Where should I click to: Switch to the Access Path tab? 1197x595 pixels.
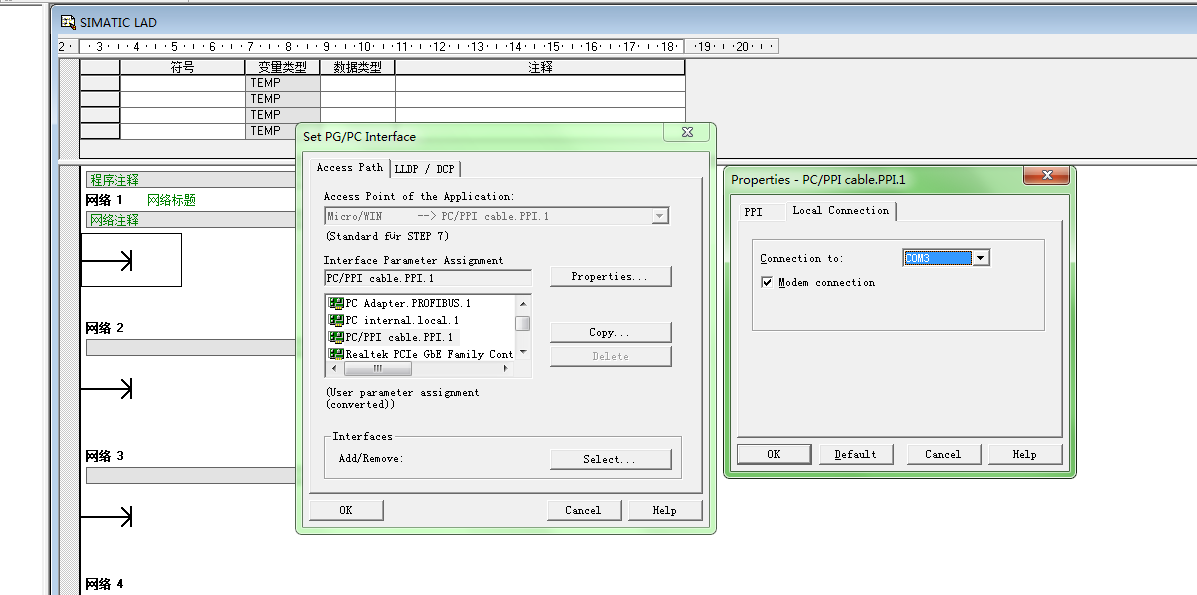point(350,167)
